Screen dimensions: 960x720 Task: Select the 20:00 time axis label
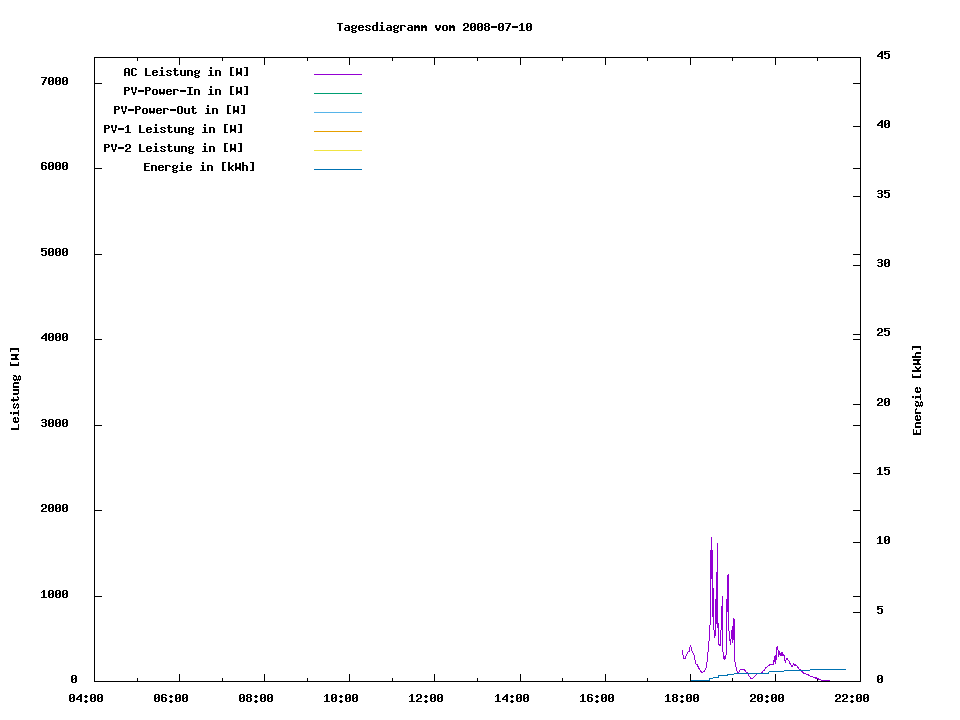point(768,698)
